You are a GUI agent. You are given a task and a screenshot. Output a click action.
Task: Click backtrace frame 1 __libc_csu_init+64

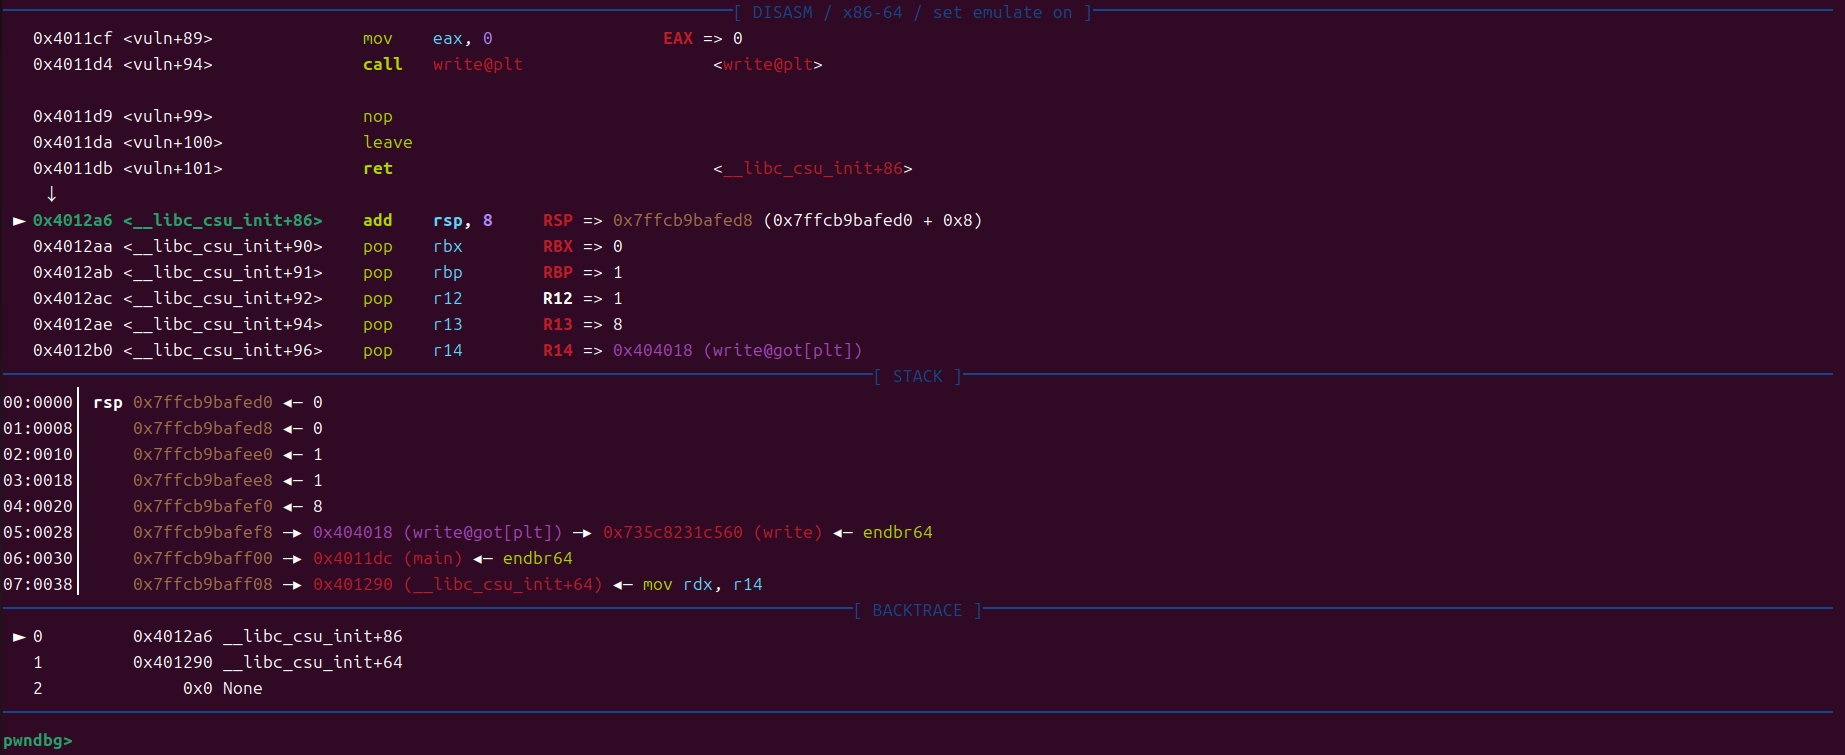pos(312,663)
